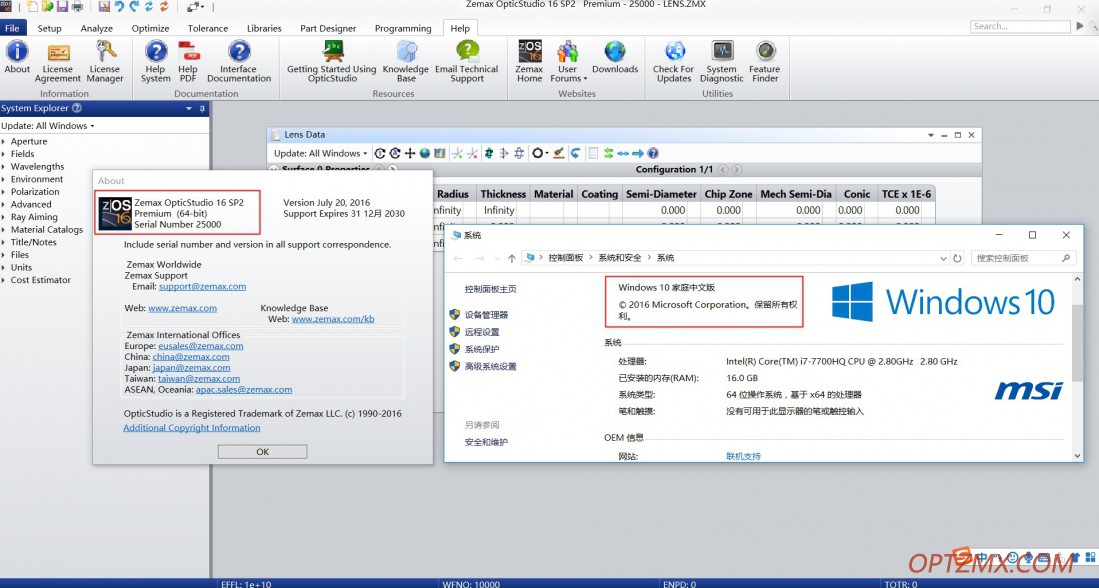Click the blue right arrow icon in Lens Data toolbar
The height and width of the screenshot is (588, 1099).
(x=638, y=153)
